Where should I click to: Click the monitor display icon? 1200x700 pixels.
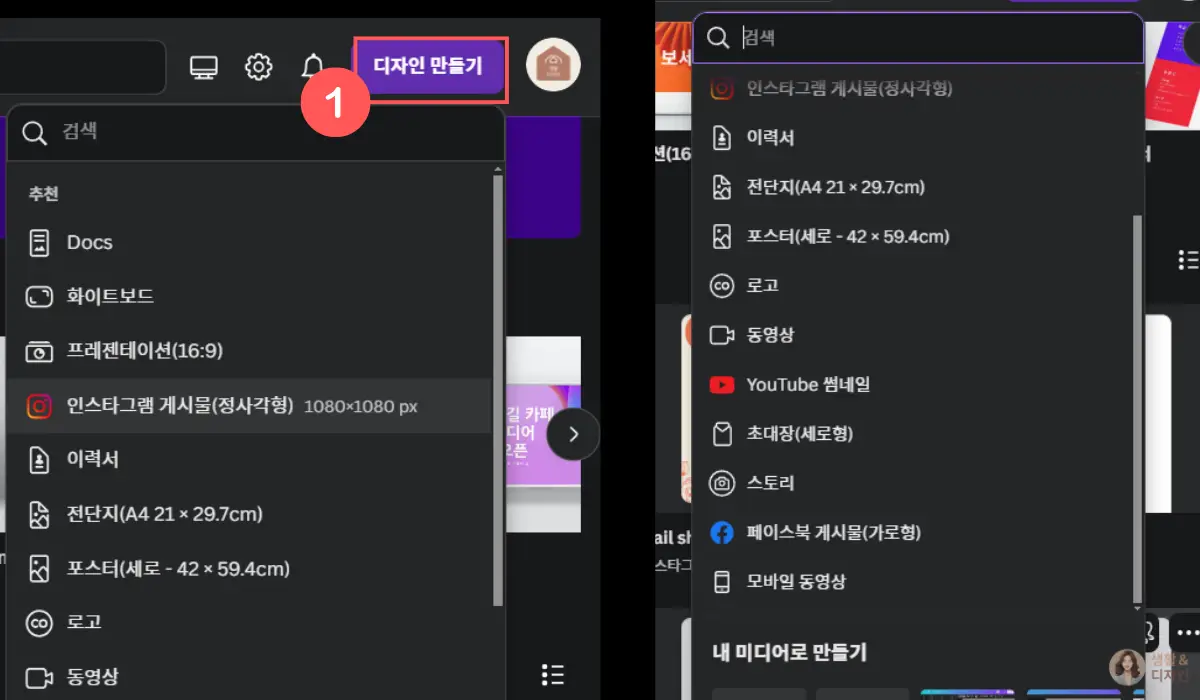(205, 67)
